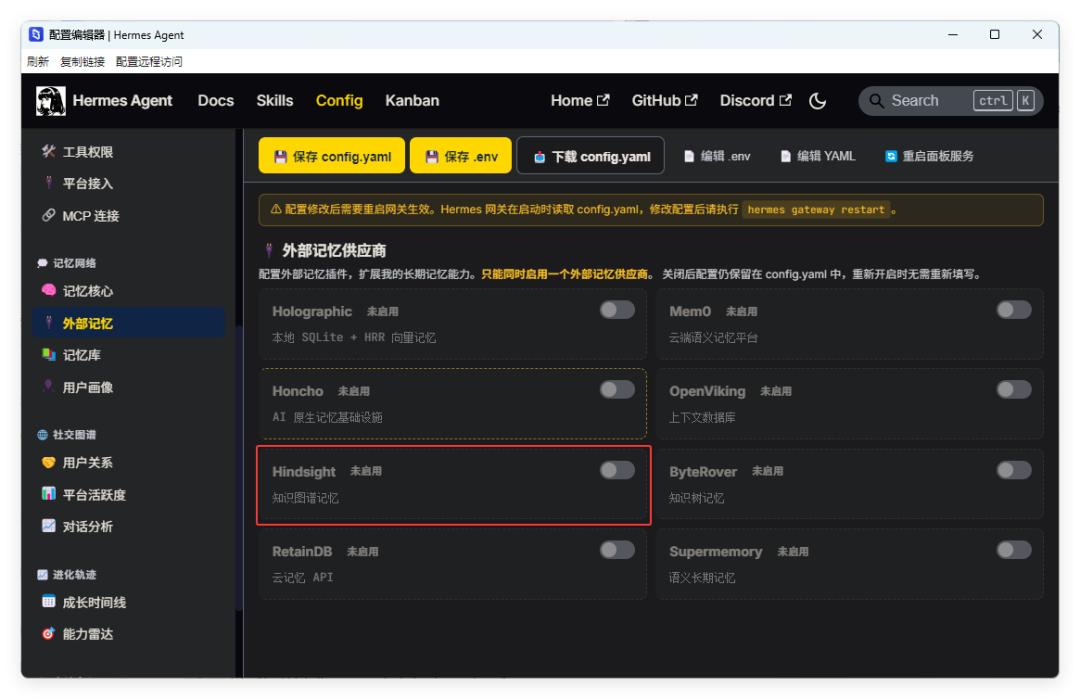Click the external link icon next to Discord

coord(785,101)
